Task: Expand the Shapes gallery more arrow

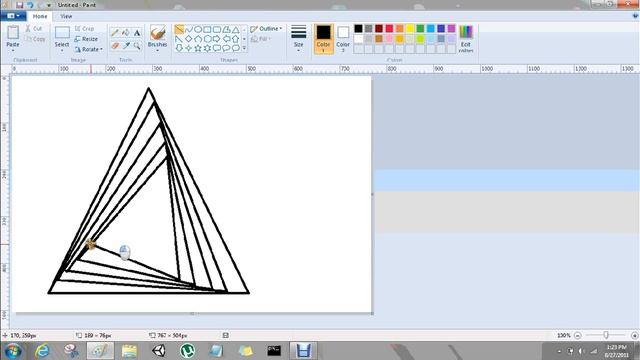Action: [244, 49]
